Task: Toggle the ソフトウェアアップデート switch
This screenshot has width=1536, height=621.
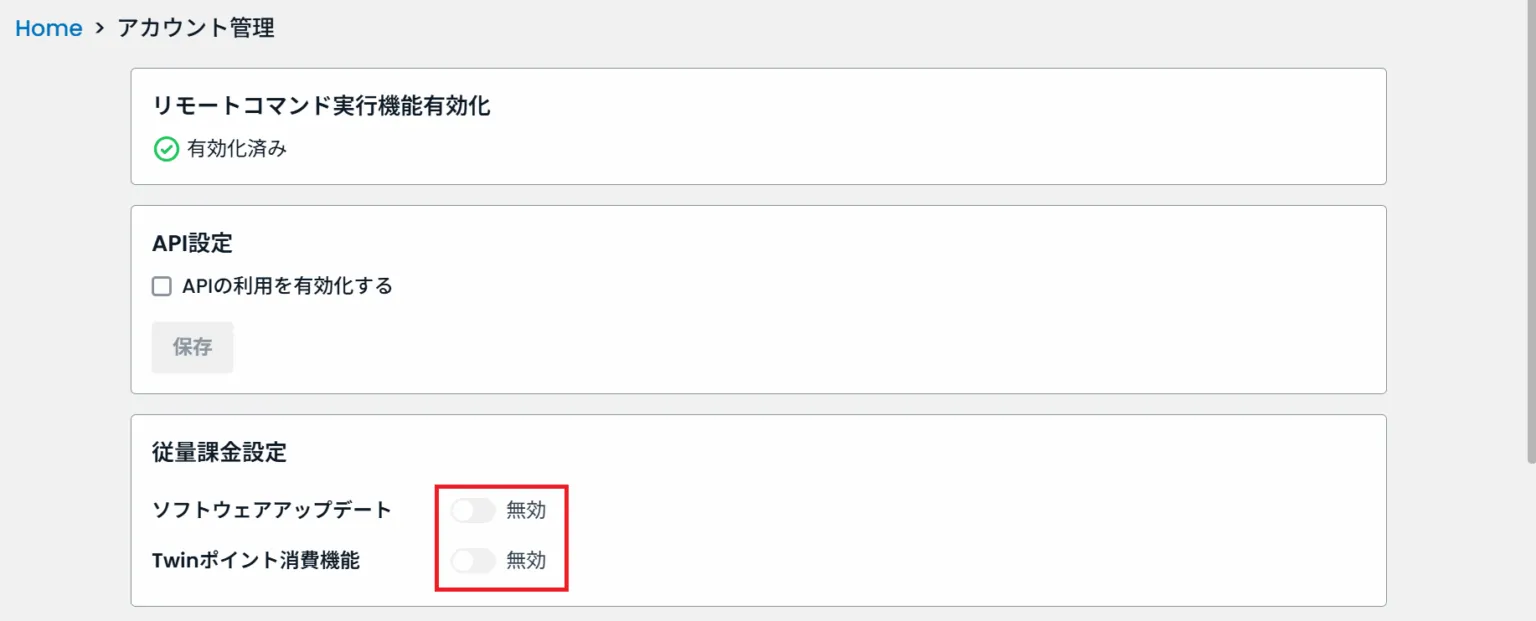Action: point(473,511)
